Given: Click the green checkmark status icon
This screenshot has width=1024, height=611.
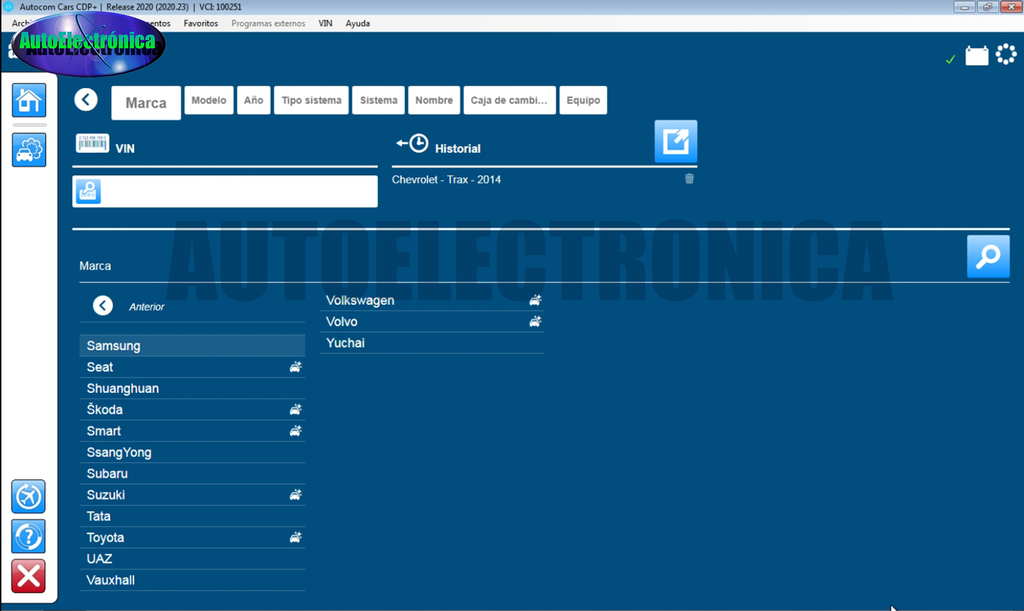Looking at the screenshot, I should click(x=950, y=59).
